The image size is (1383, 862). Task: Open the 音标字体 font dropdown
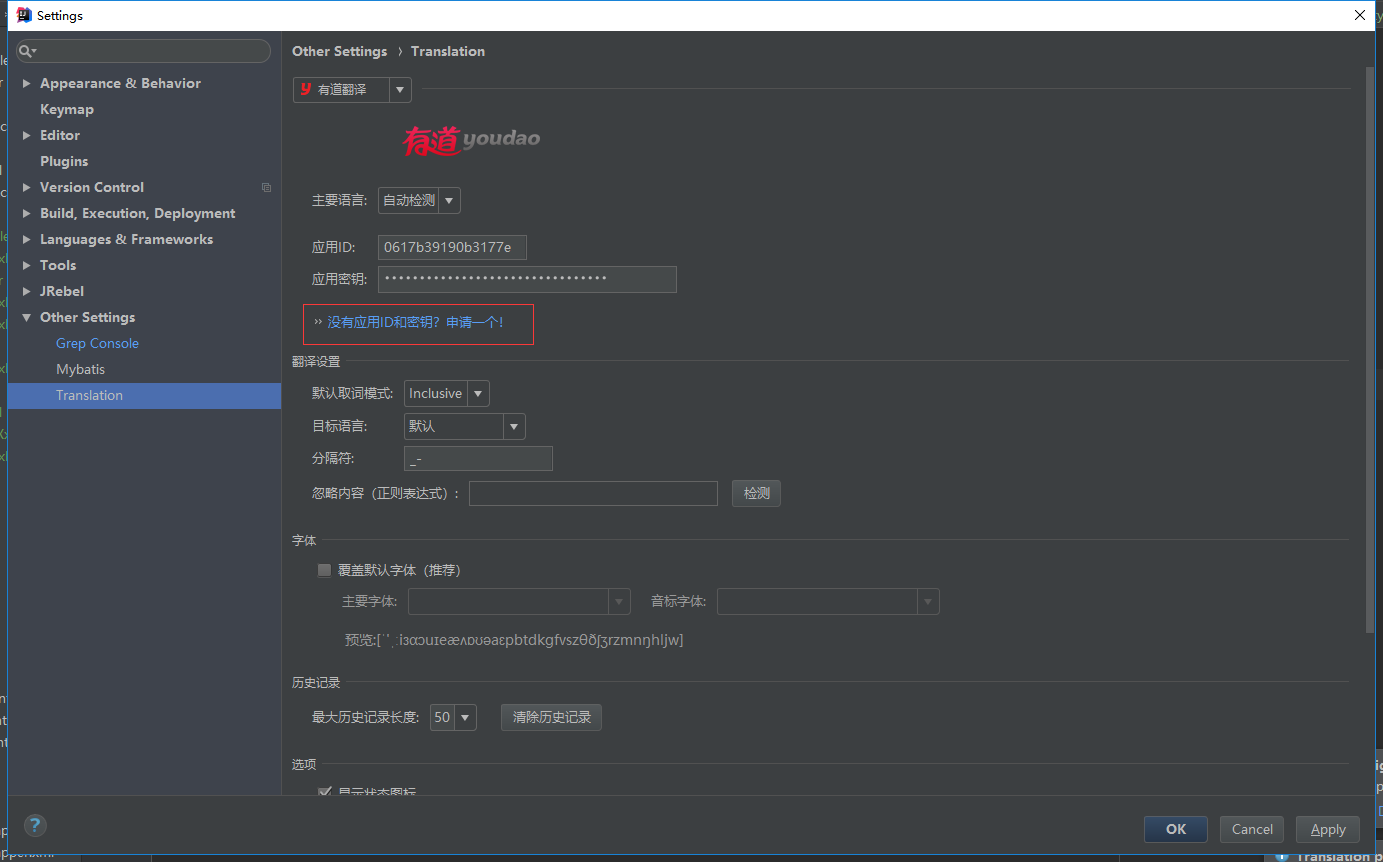point(828,601)
